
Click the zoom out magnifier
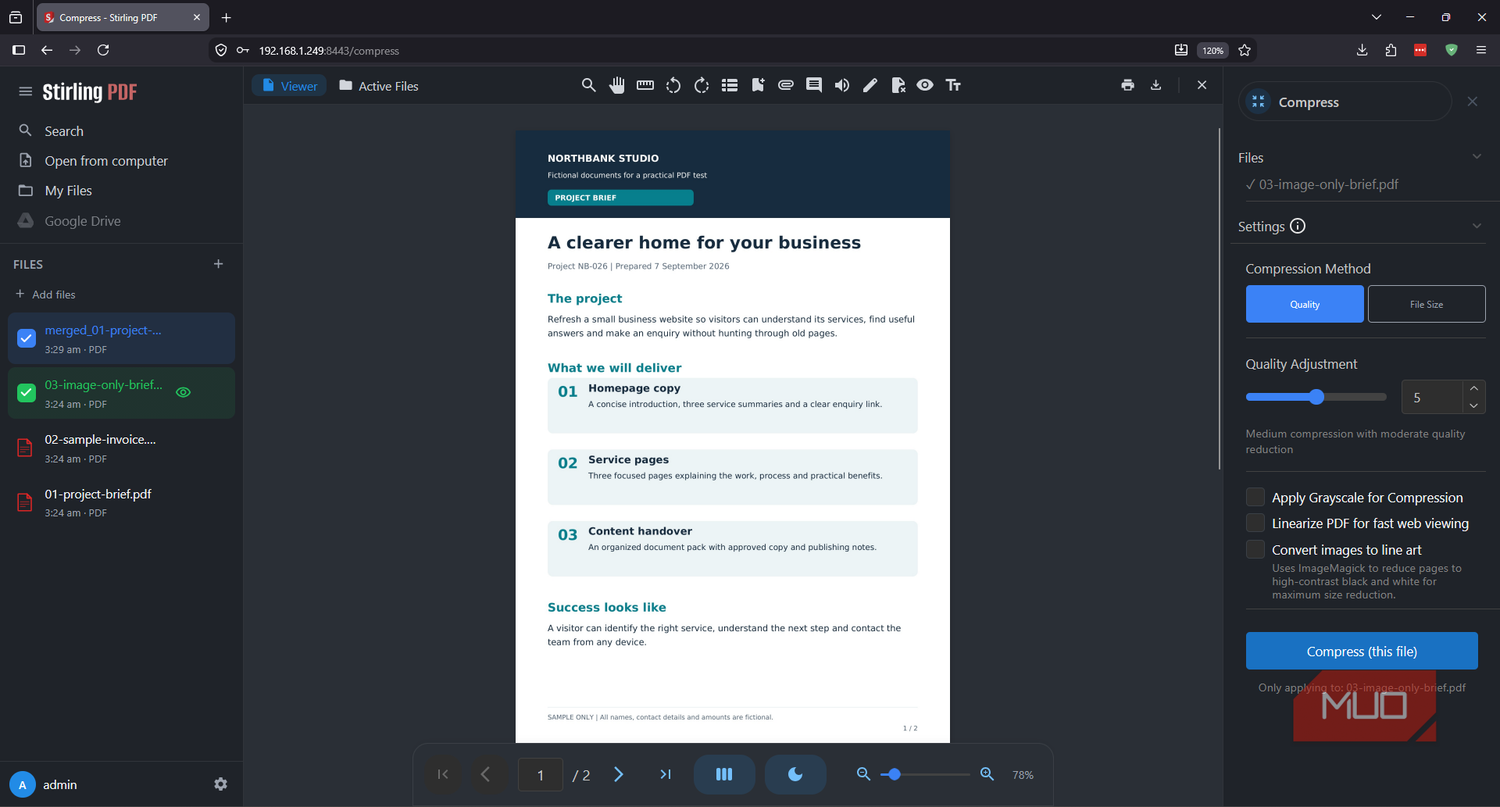pyautogui.click(x=864, y=774)
